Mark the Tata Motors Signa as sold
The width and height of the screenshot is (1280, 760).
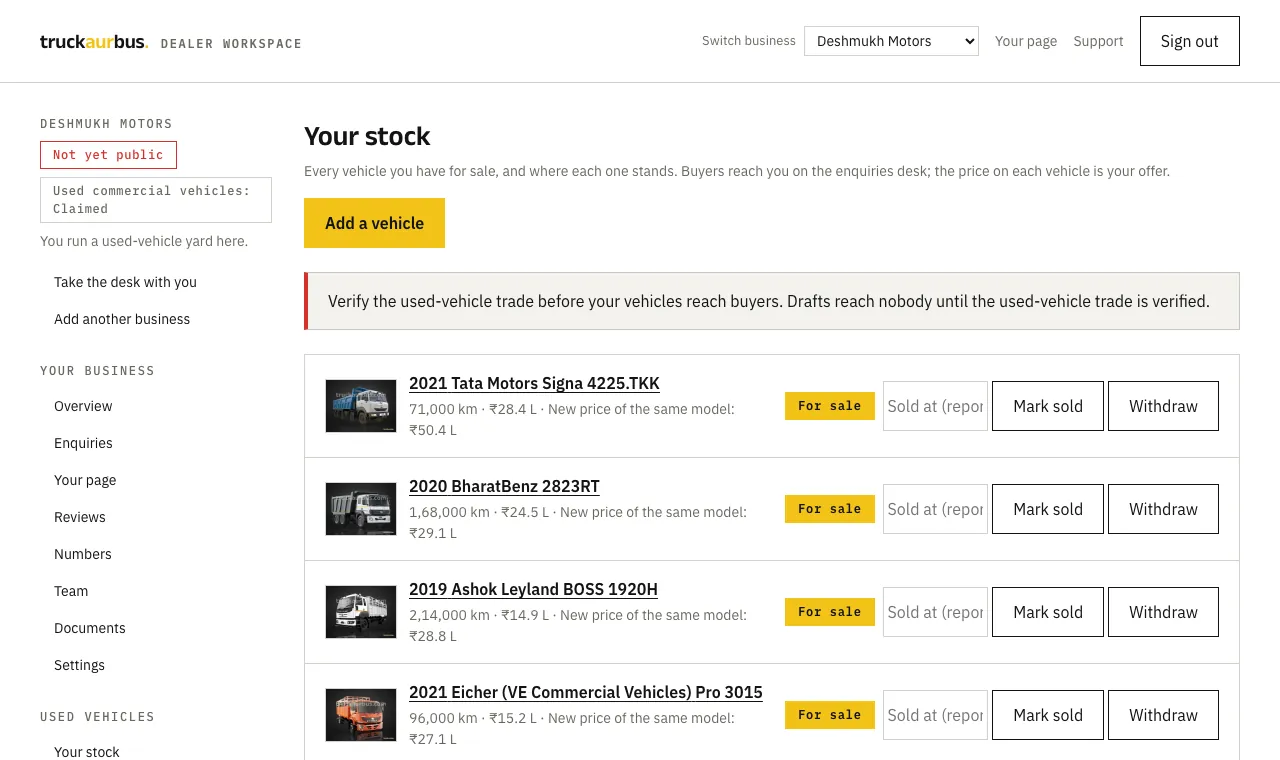coord(1048,406)
